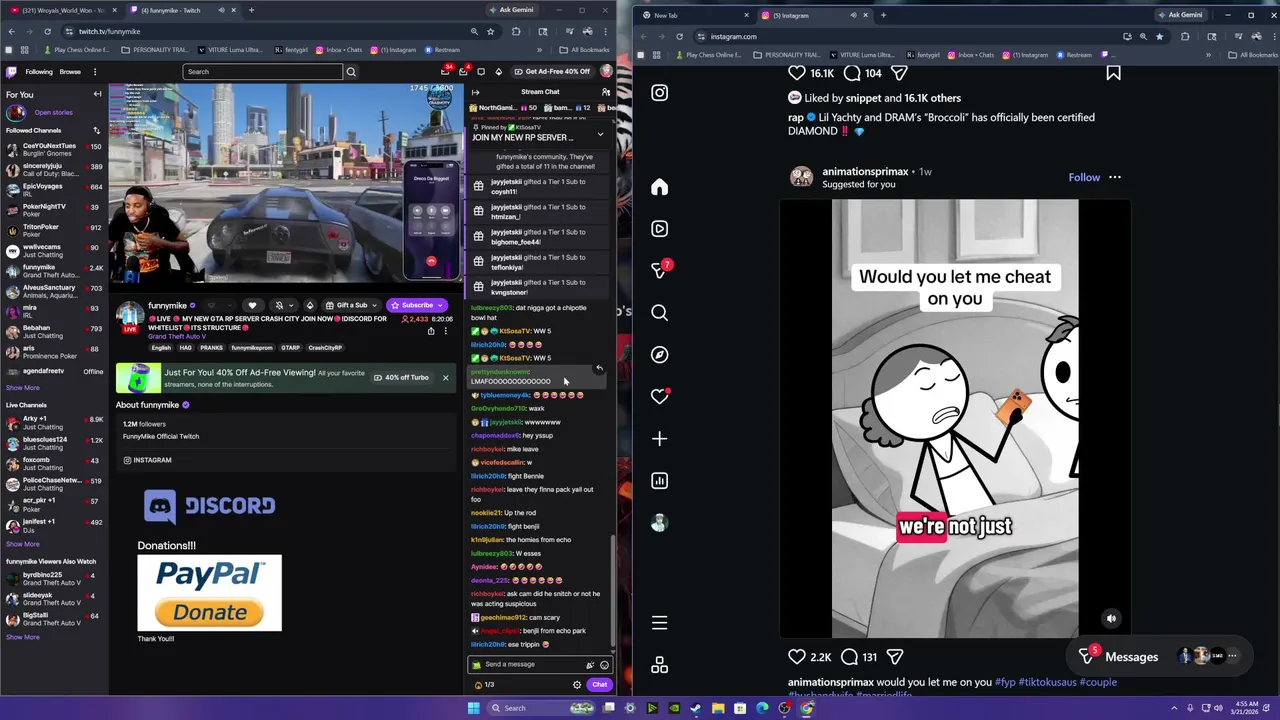
Task: Open the Discord banner image
Action: point(209,506)
